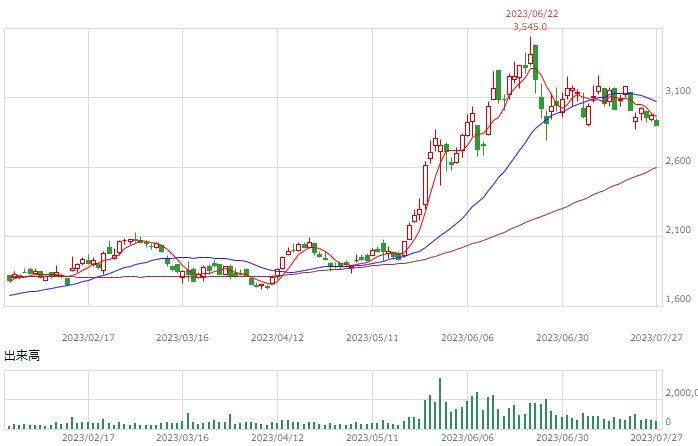Click the volume axis label 0

coord(668,422)
